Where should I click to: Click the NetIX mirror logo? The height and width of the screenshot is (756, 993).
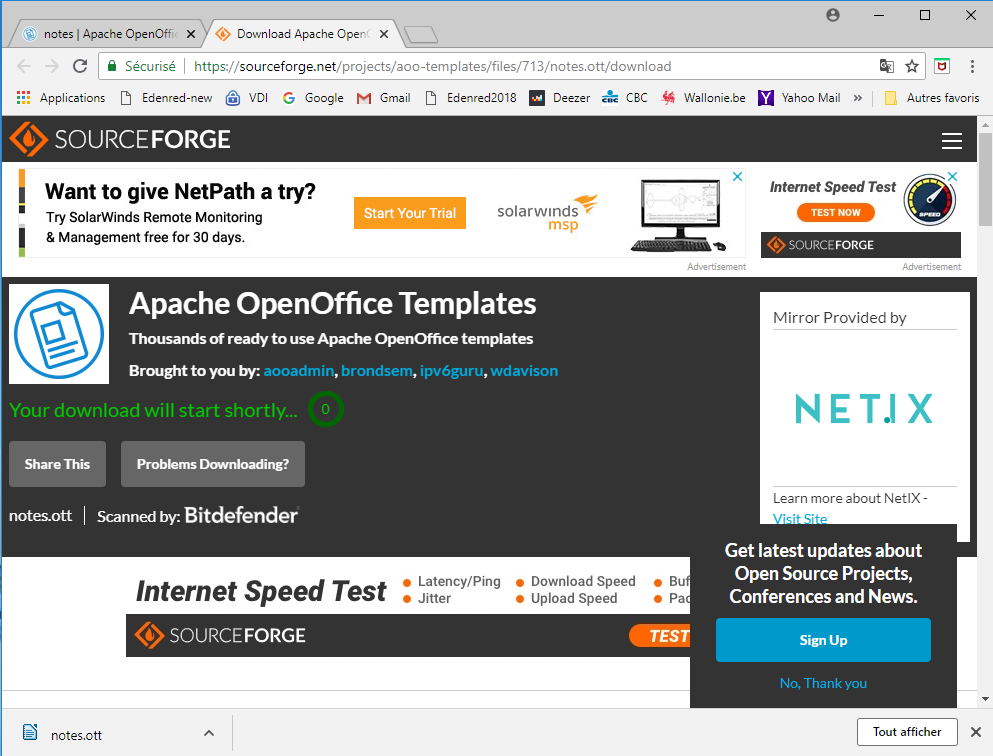[x=864, y=408]
